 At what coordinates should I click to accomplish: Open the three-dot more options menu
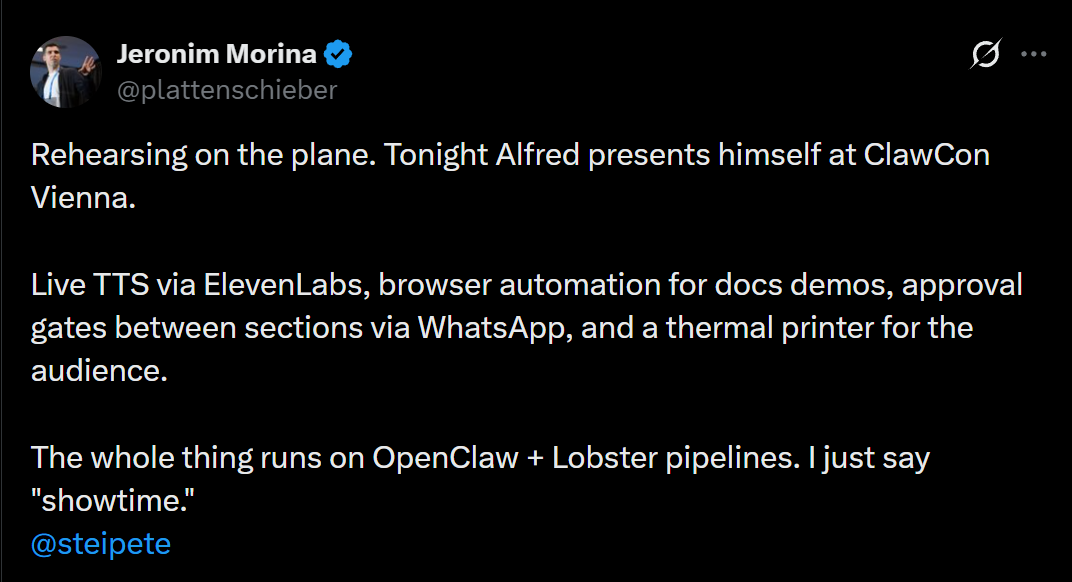click(1032, 56)
